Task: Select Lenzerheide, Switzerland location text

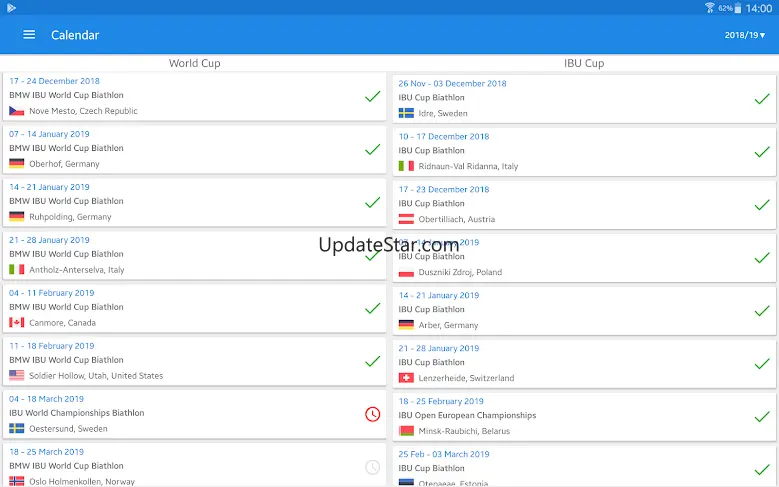Action: click(466, 378)
